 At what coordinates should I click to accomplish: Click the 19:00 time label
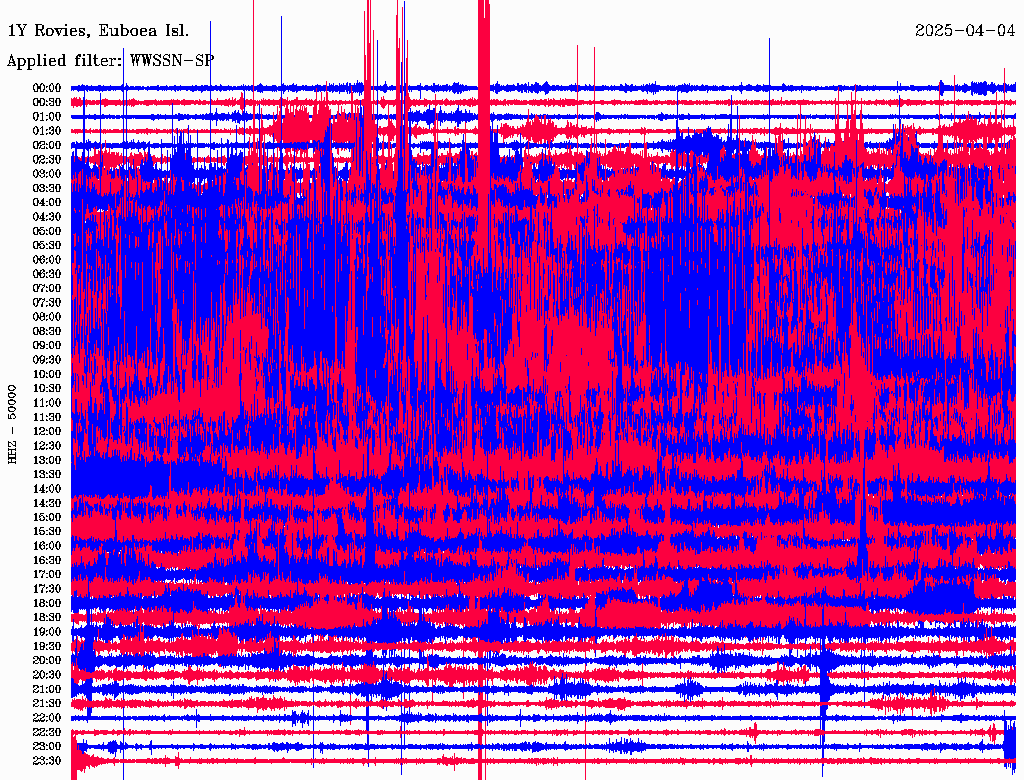click(47, 632)
